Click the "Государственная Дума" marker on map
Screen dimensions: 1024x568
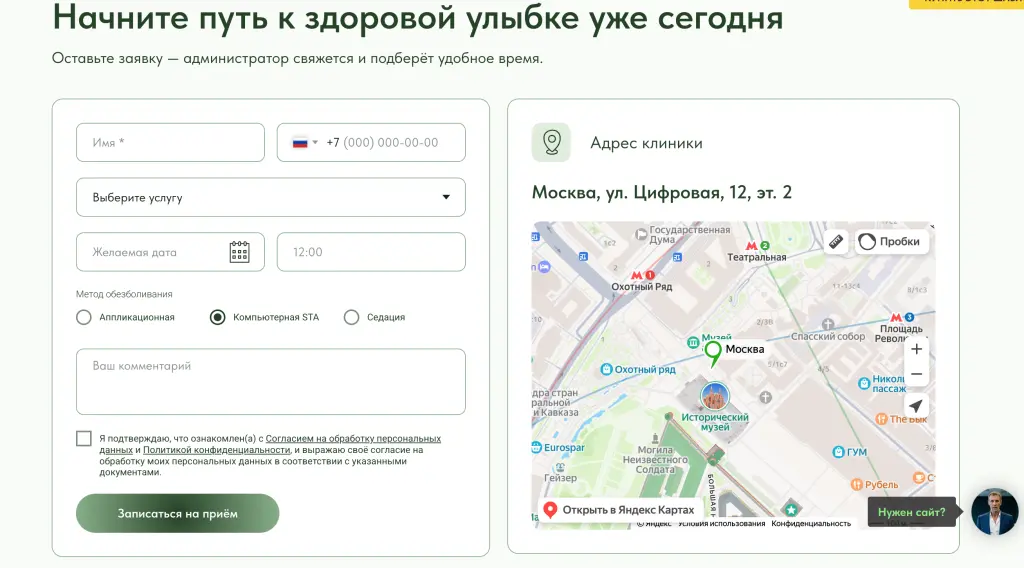click(641, 234)
